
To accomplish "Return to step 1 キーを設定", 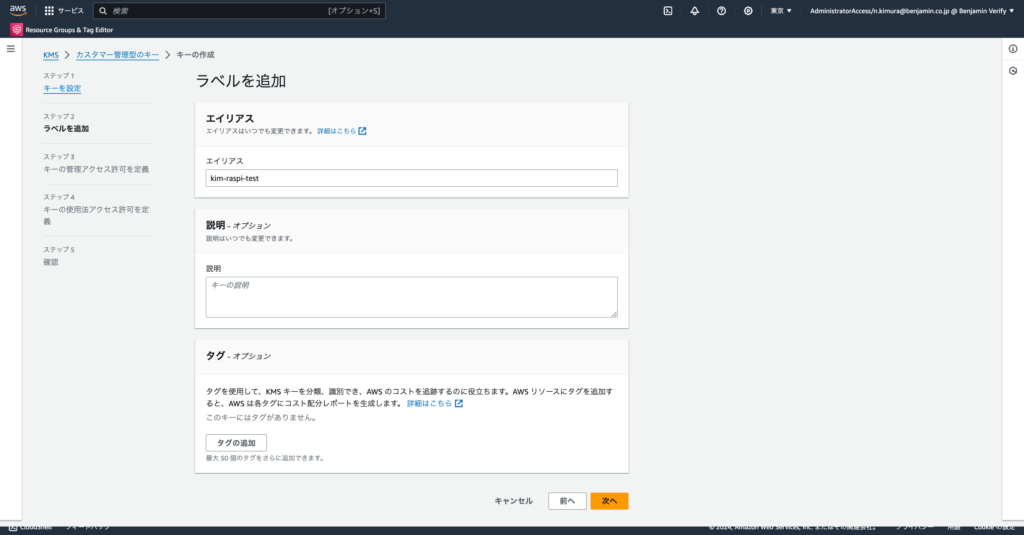I will click(x=62, y=88).
